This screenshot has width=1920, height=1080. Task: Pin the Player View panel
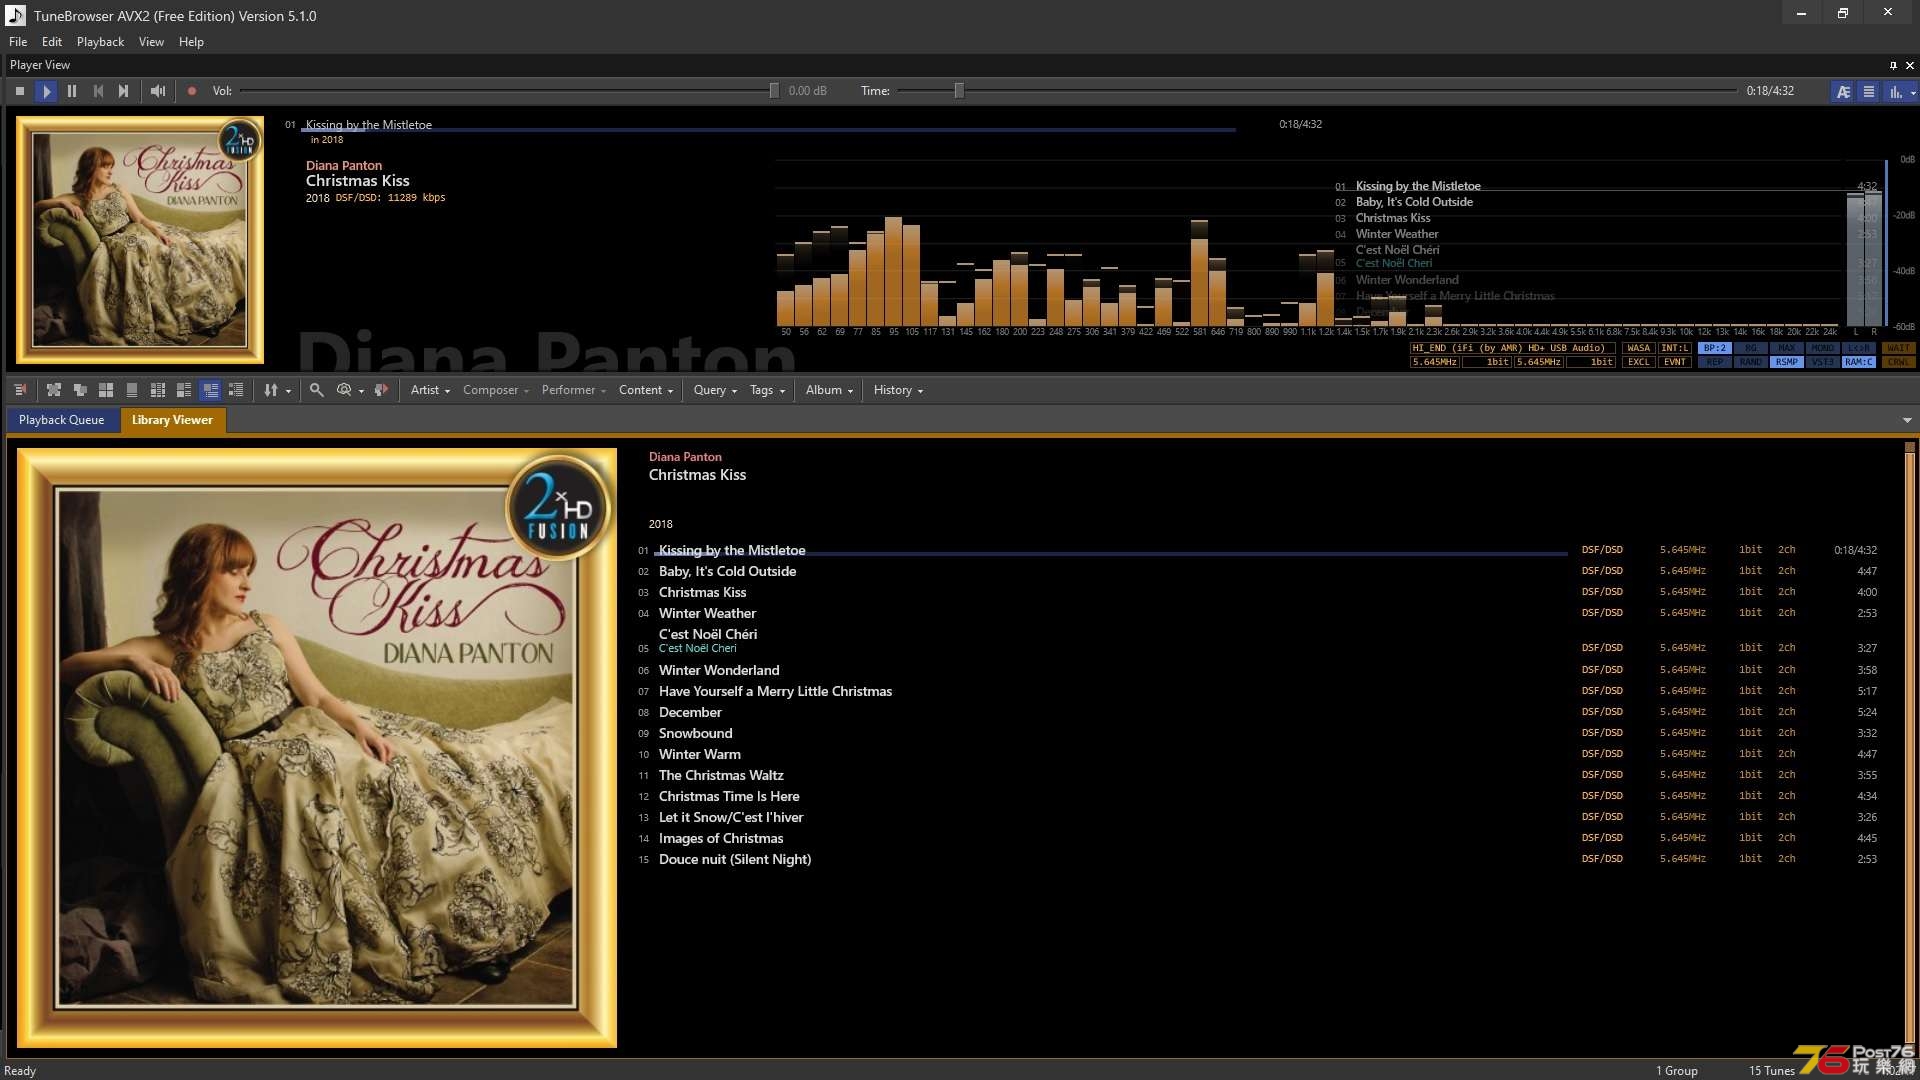pos(1893,65)
